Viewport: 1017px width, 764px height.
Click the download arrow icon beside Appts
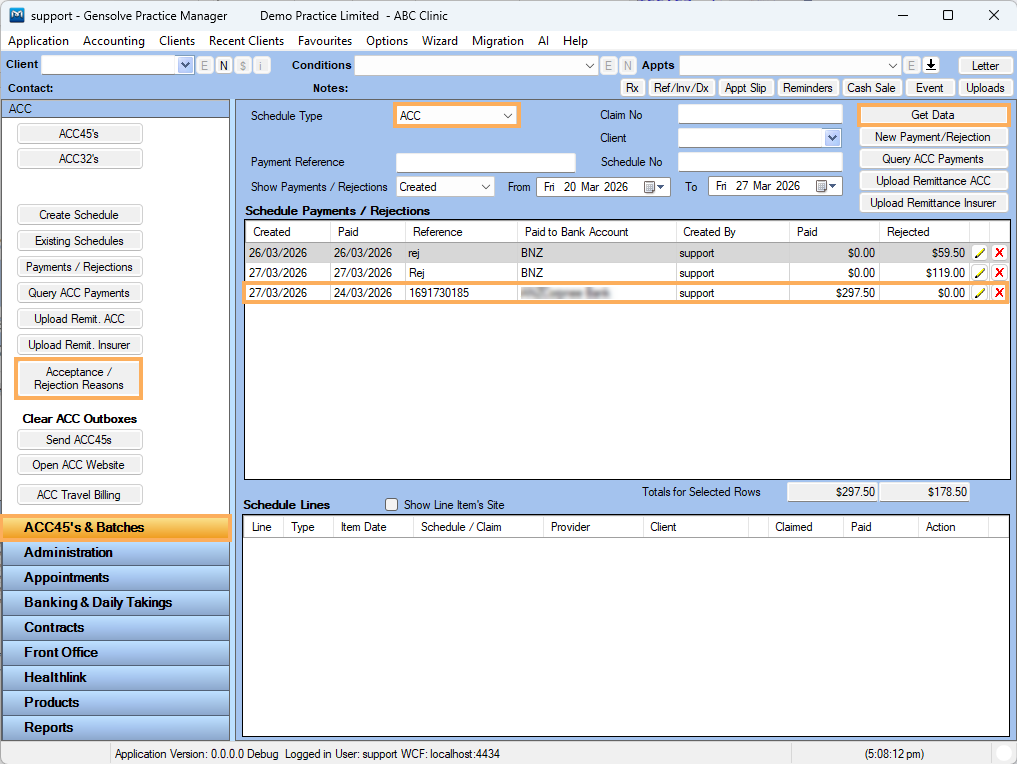(931, 65)
